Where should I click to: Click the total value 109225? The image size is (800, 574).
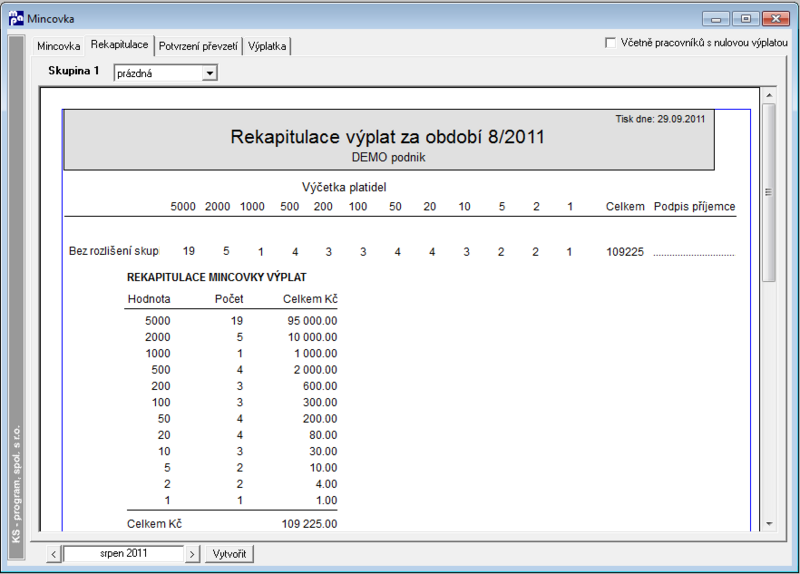coord(625,252)
